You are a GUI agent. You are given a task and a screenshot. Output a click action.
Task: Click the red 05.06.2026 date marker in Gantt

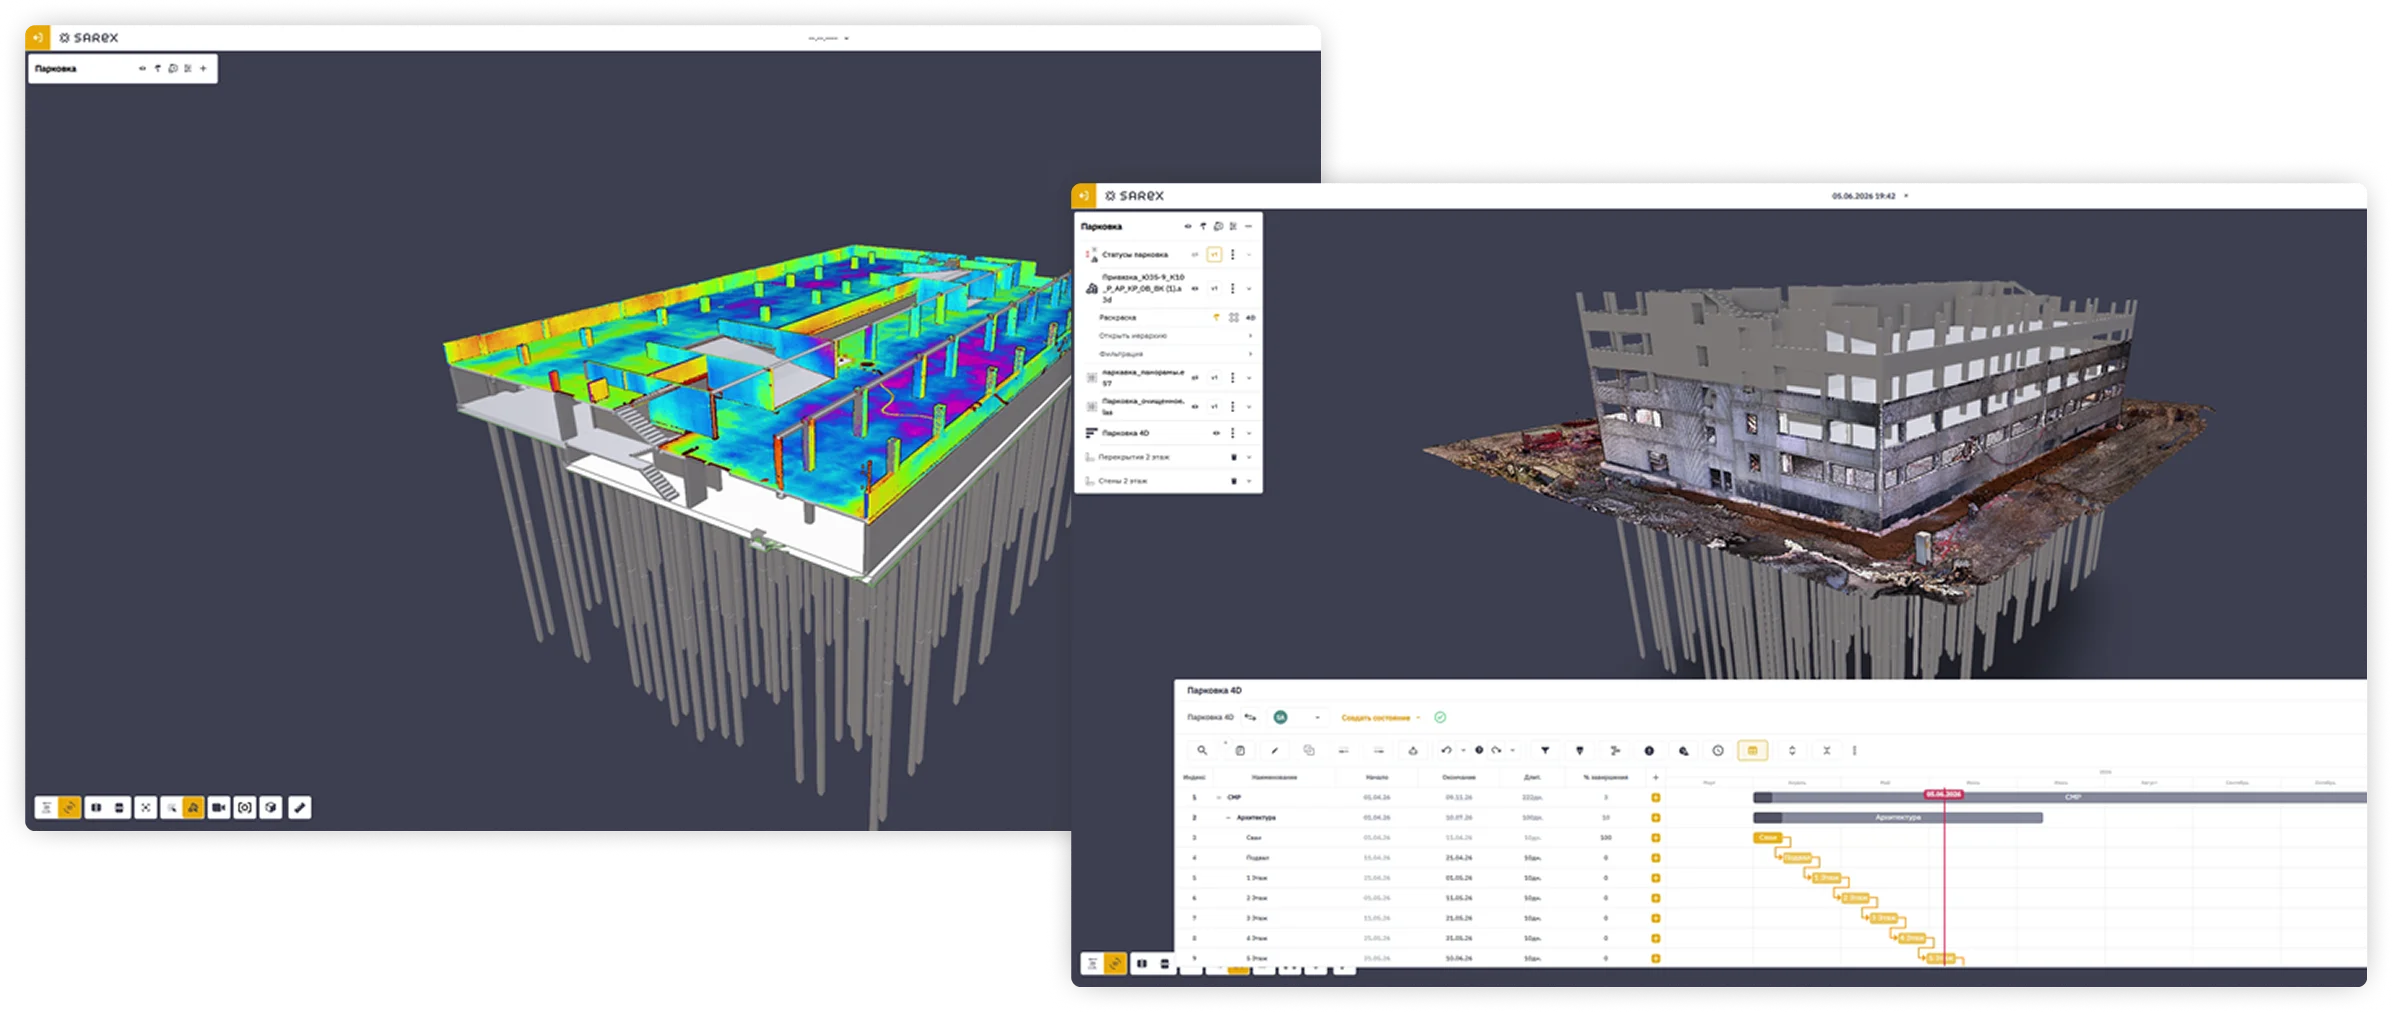click(1944, 794)
